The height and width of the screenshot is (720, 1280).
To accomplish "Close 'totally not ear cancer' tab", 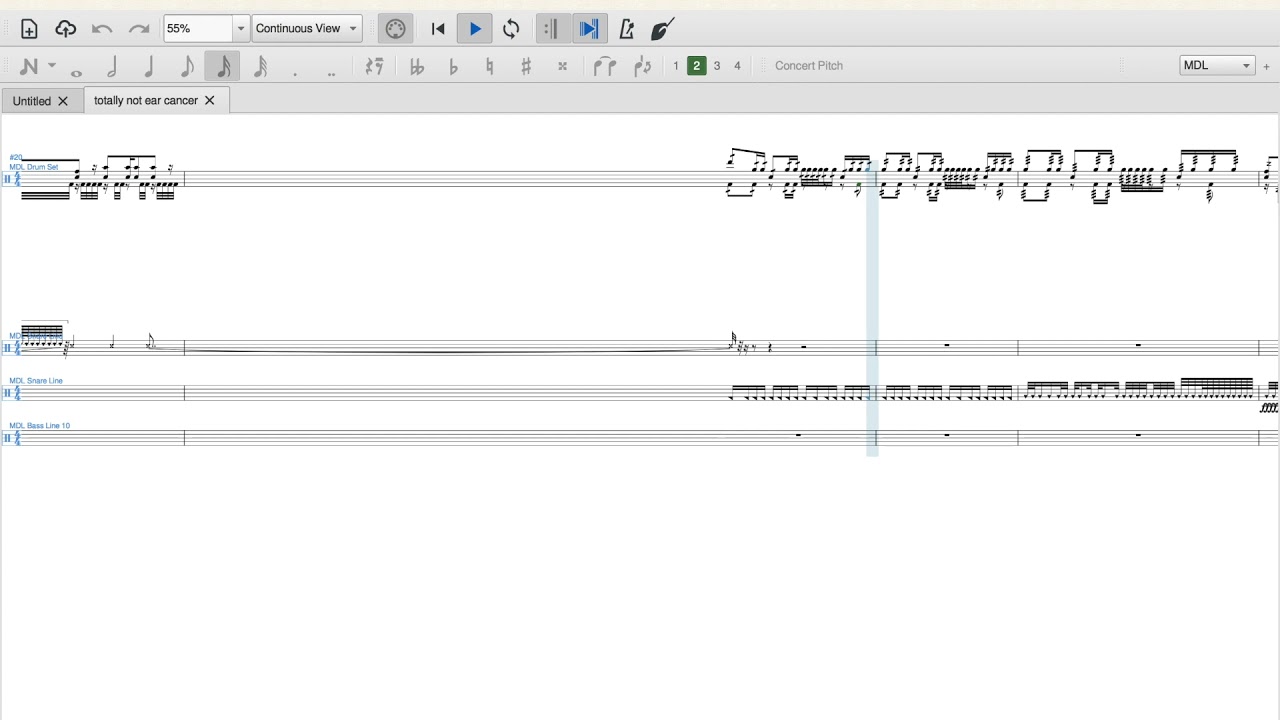I will (210, 101).
